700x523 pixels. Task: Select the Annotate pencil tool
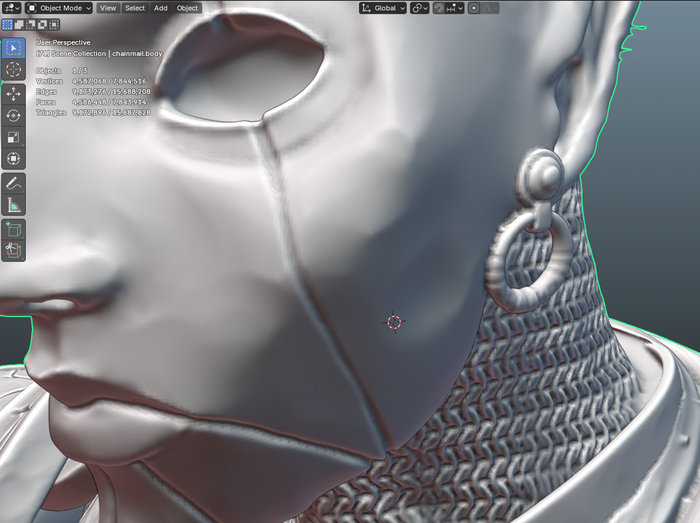tap(14, 184)
